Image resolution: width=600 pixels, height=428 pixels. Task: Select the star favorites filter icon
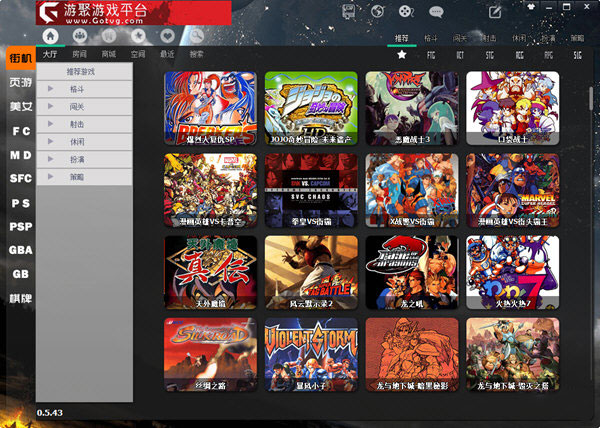coord(402,55)
